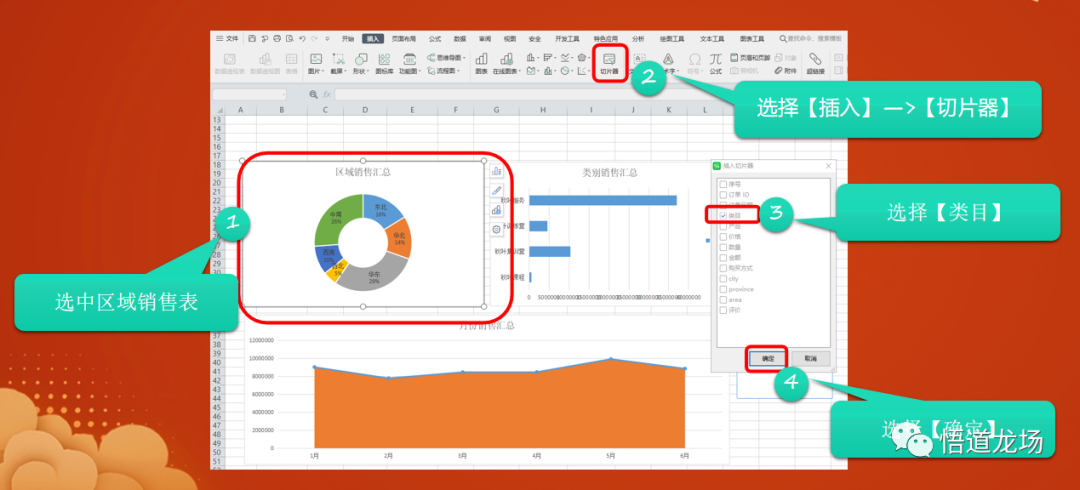Click the fx insert function icon

pyautogui.click(x=326, y=94)
